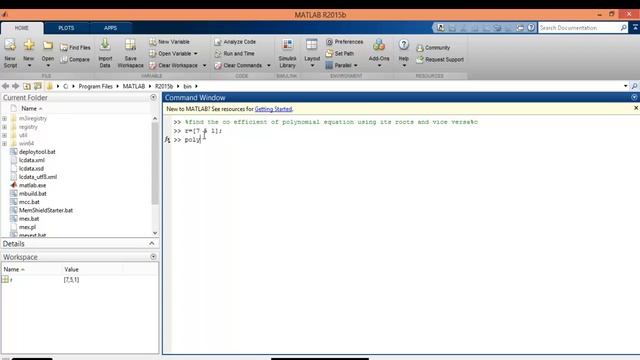Switch to the PLOTS tab
The height and width of the screenshot is (360, 640).
66,28
